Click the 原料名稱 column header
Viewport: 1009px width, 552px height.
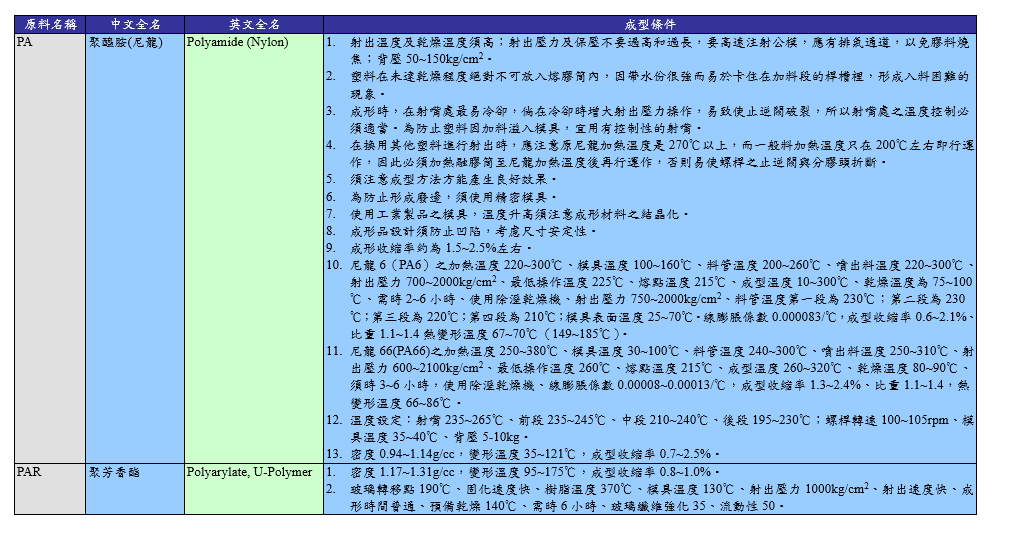click(x=47, y=23)
